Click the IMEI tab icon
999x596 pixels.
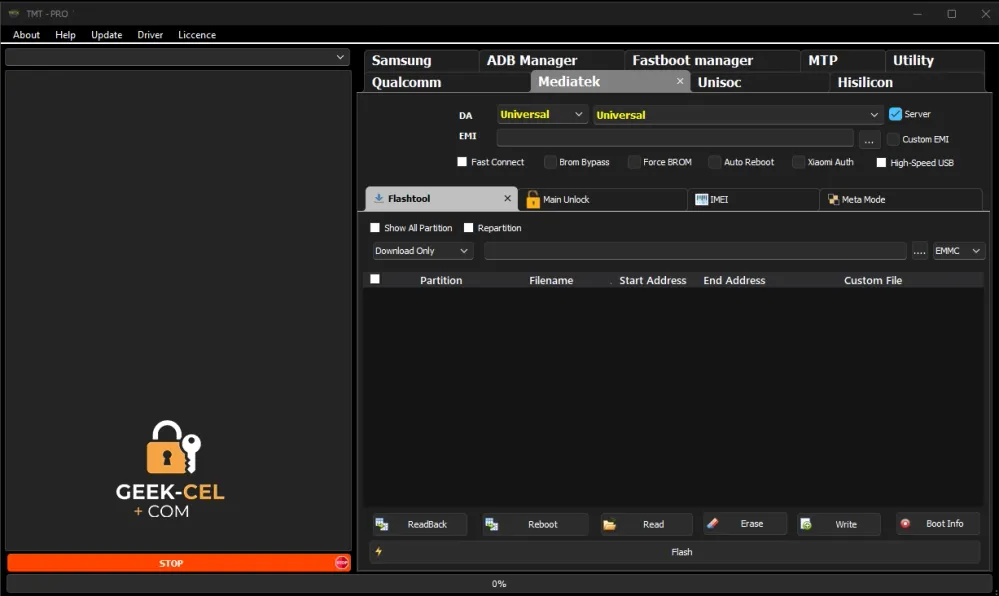pyautogui.click(x=701, y=200)
